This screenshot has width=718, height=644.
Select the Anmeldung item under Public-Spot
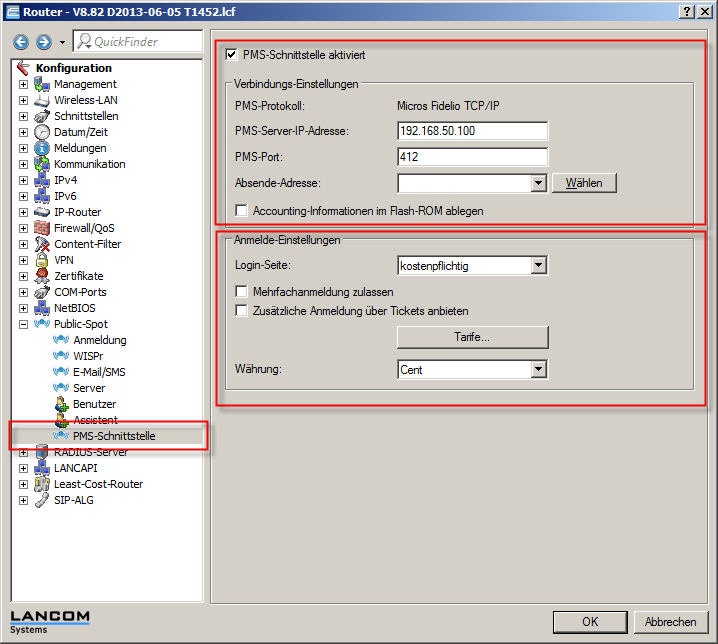pyautogui.click(x=99, y=340)
